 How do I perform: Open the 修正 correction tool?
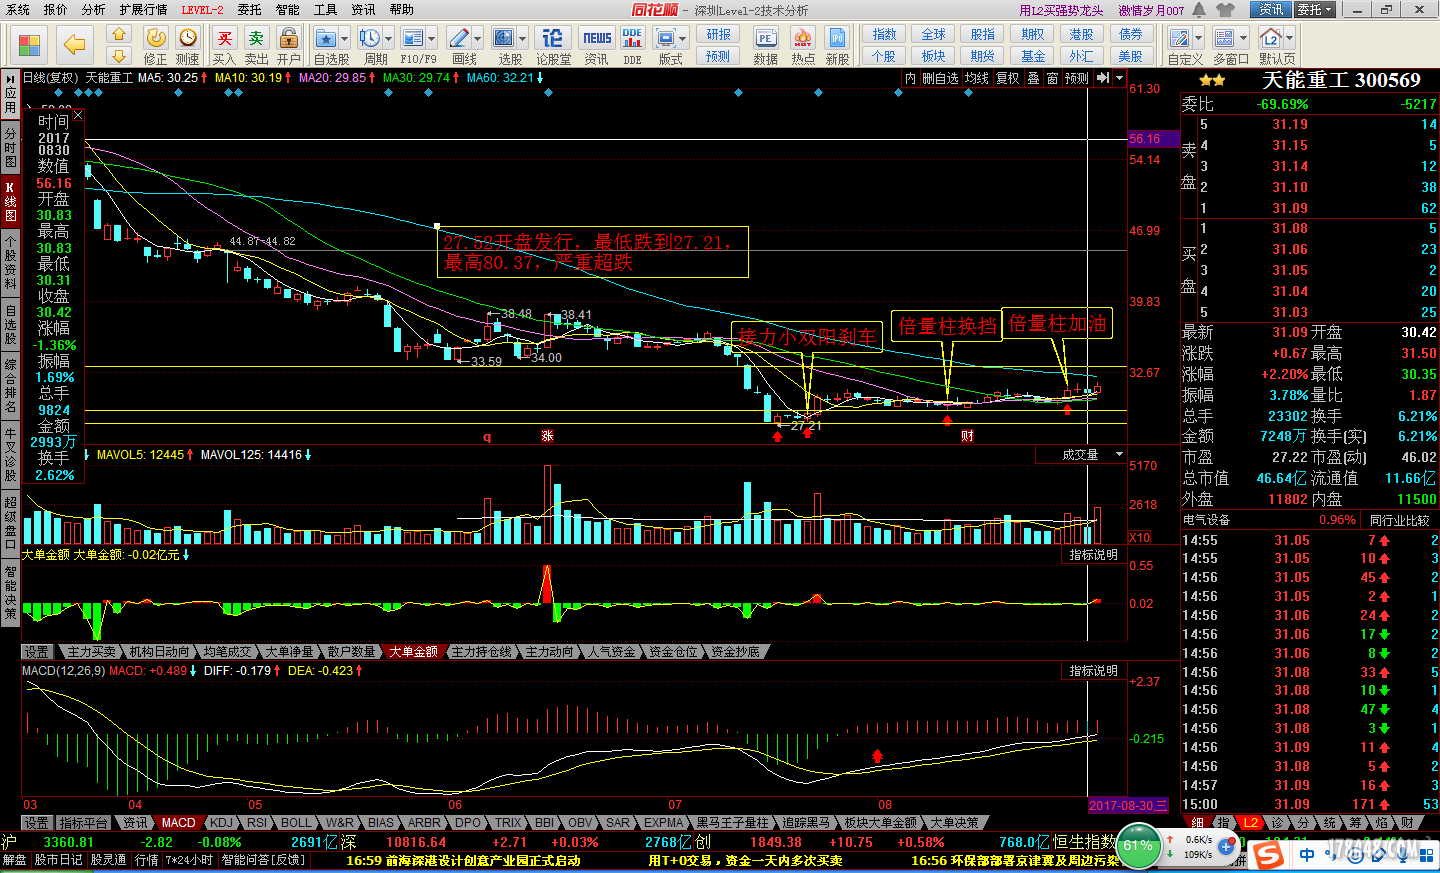[156, 45]
